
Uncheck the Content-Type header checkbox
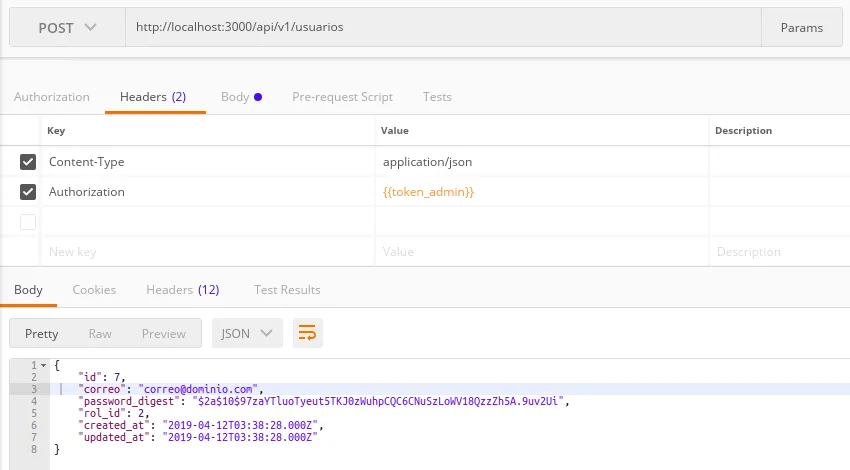point(28,161)
